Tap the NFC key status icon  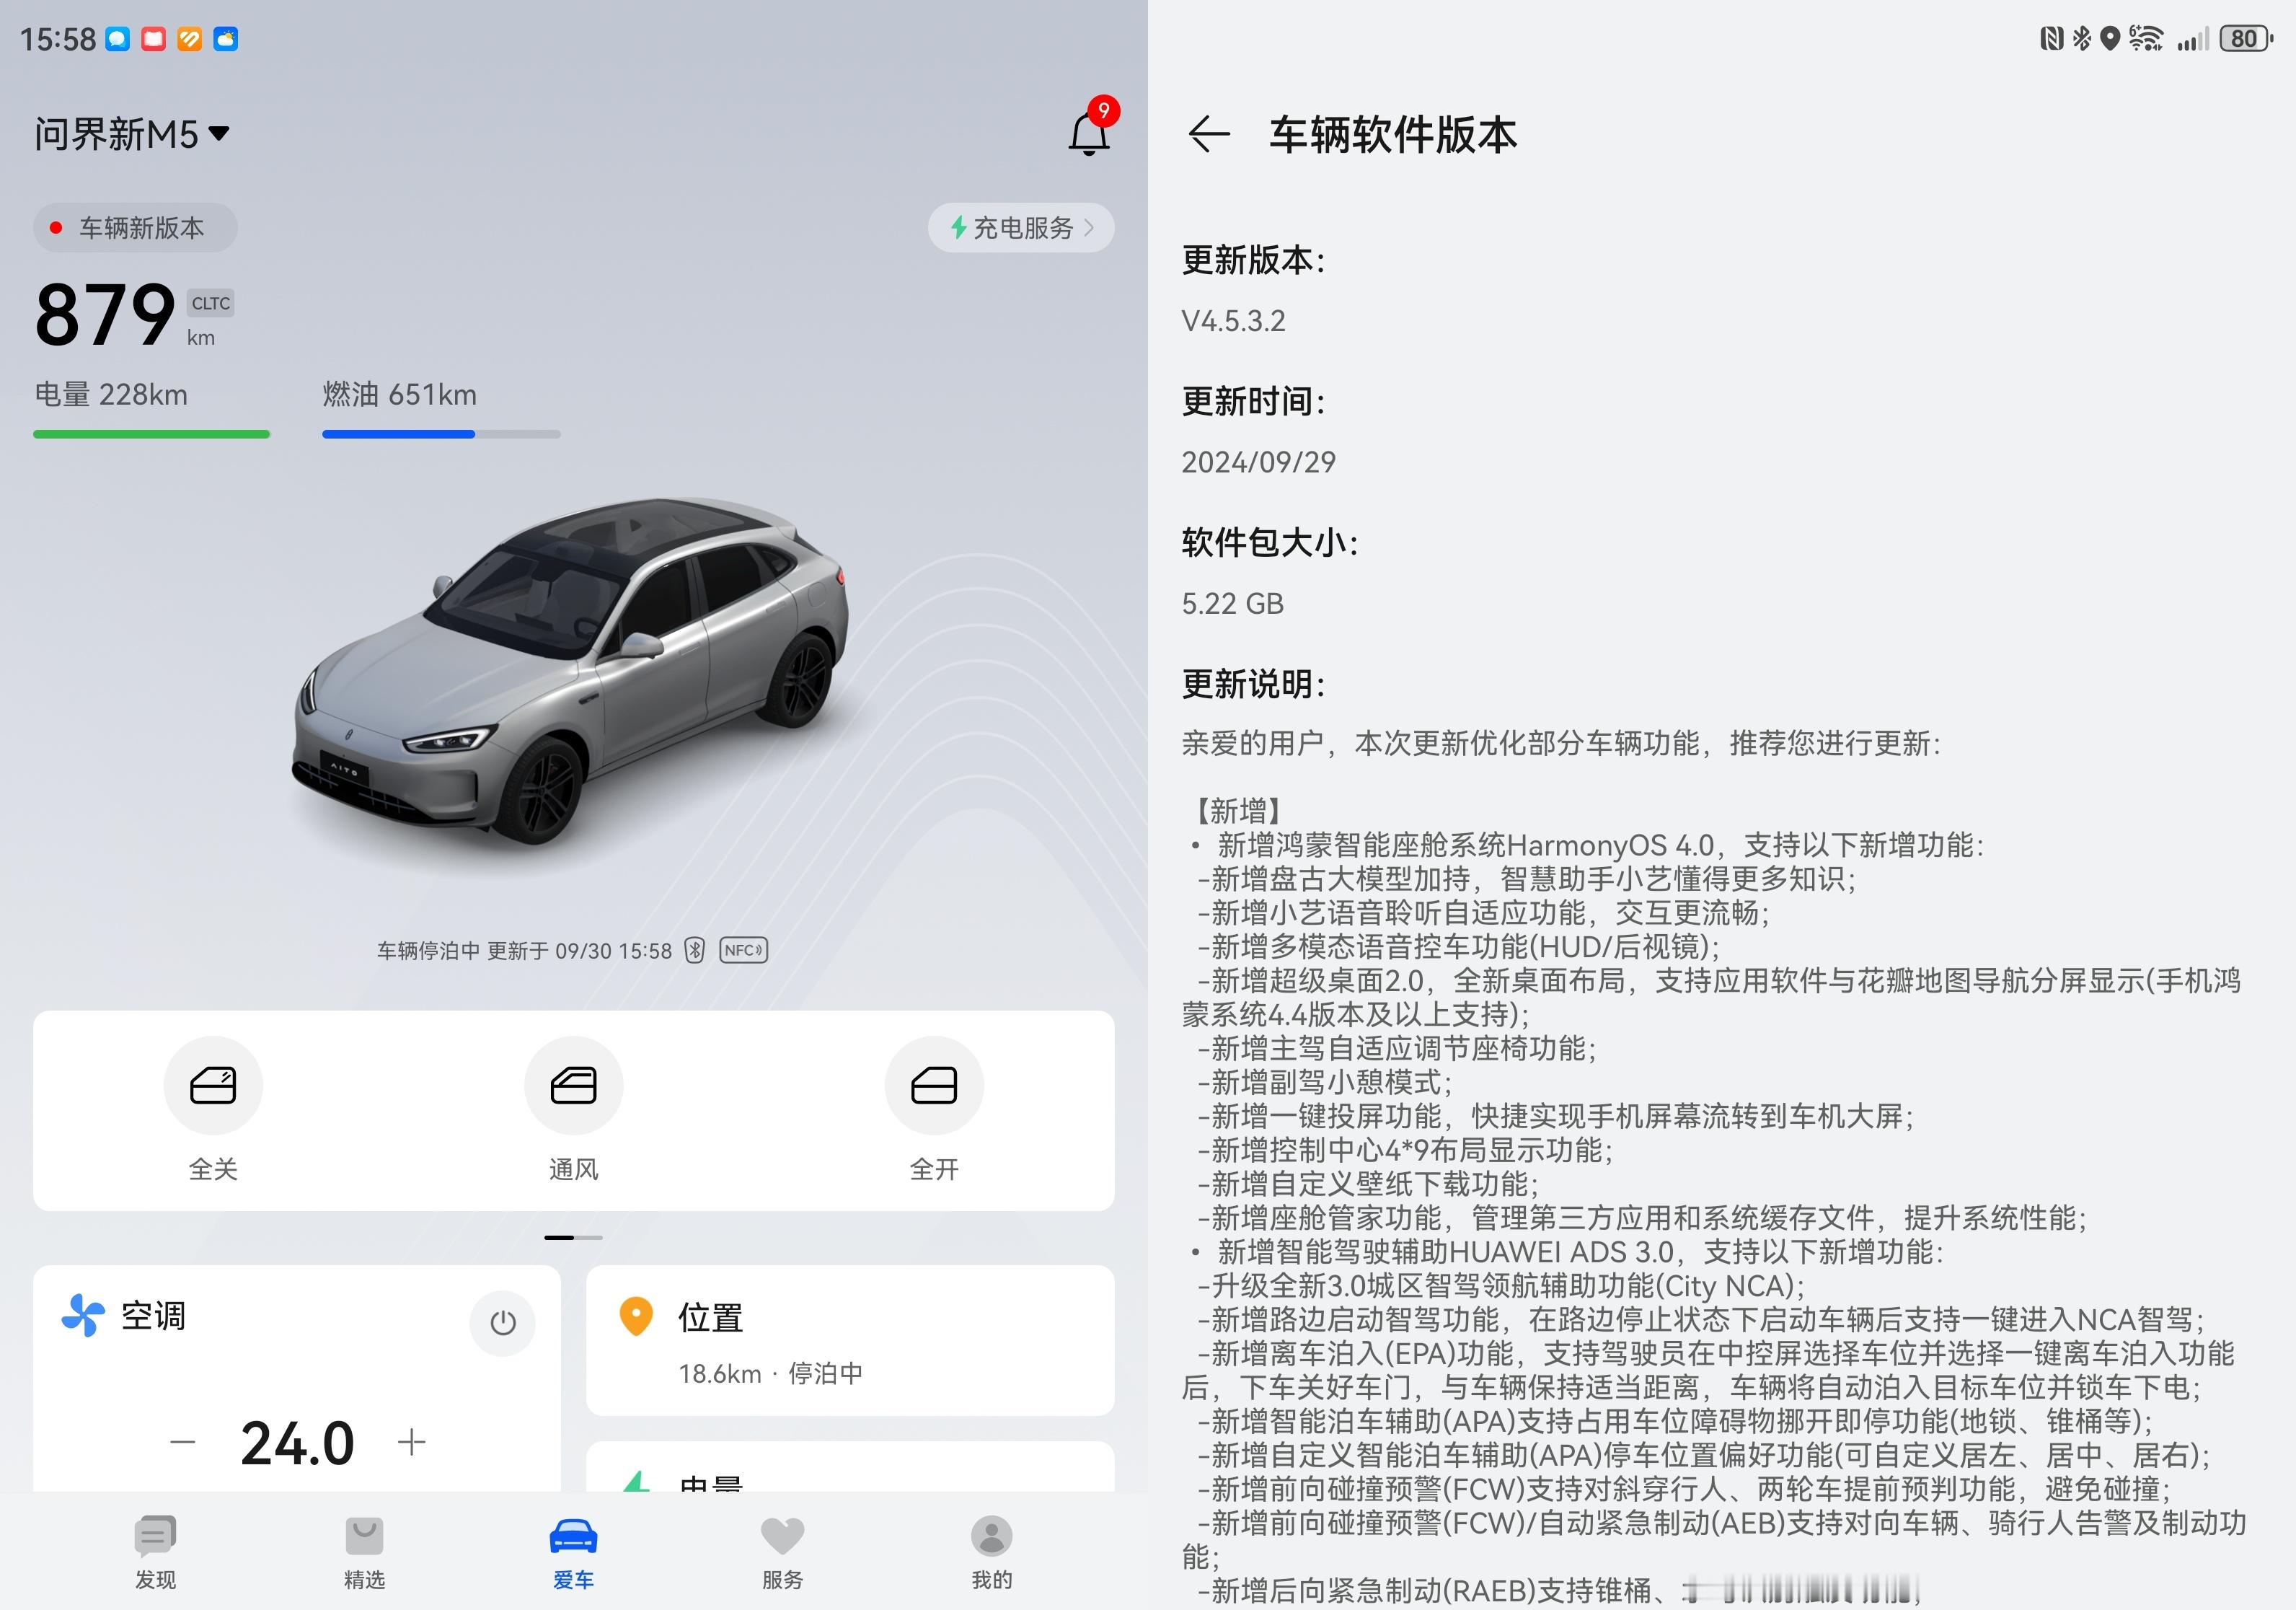pos(743,950)
